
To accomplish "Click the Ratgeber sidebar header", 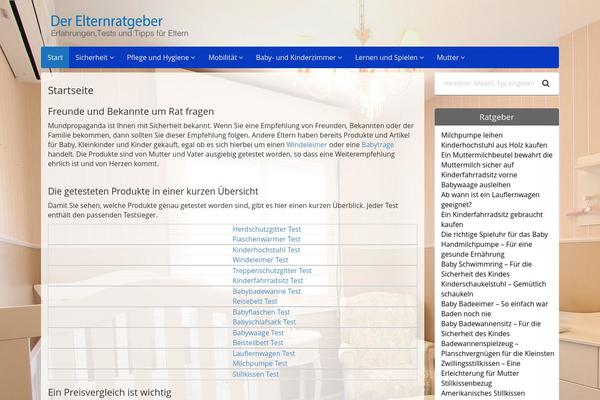I will pos(497,117).
